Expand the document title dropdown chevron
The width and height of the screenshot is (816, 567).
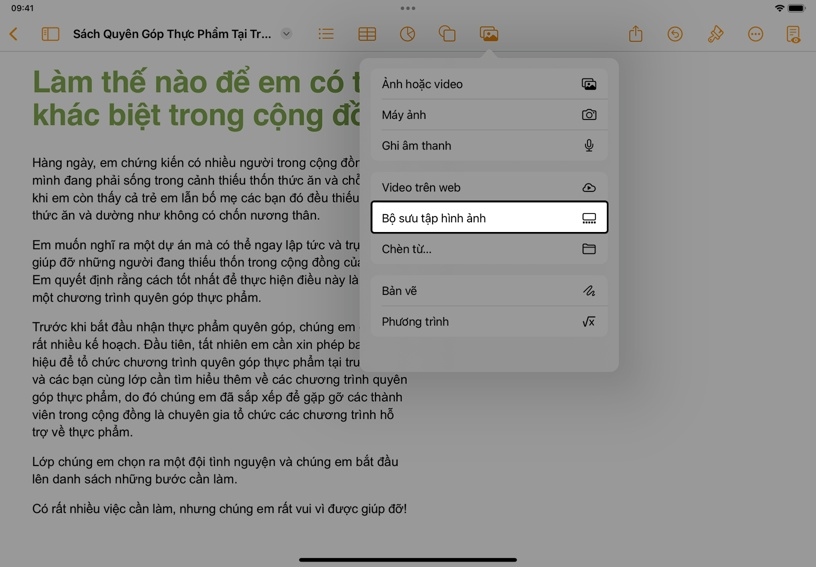tap(286, 34)
